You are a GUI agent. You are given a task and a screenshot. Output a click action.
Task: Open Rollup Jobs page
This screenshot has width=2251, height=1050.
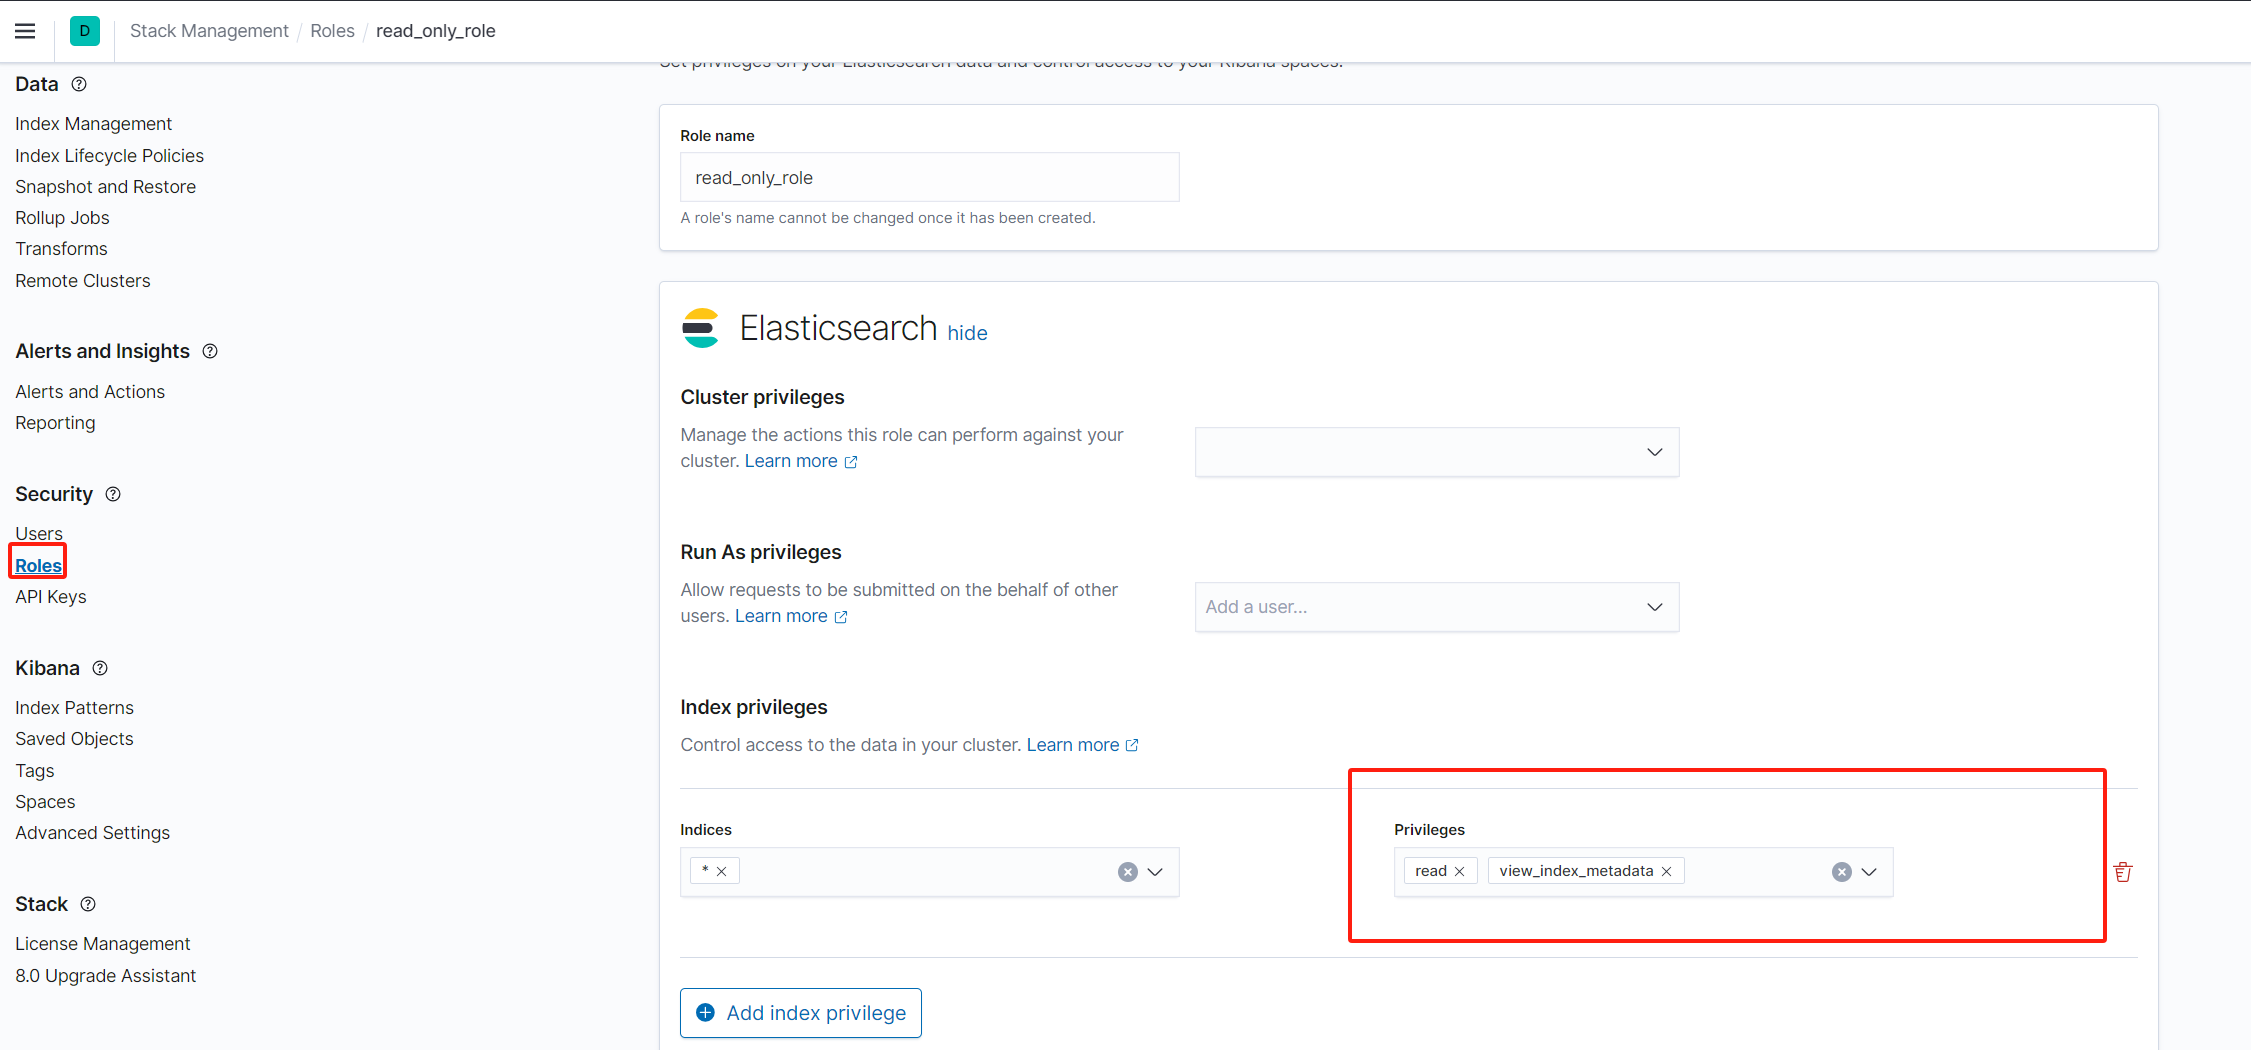click(x=62, y=218)
